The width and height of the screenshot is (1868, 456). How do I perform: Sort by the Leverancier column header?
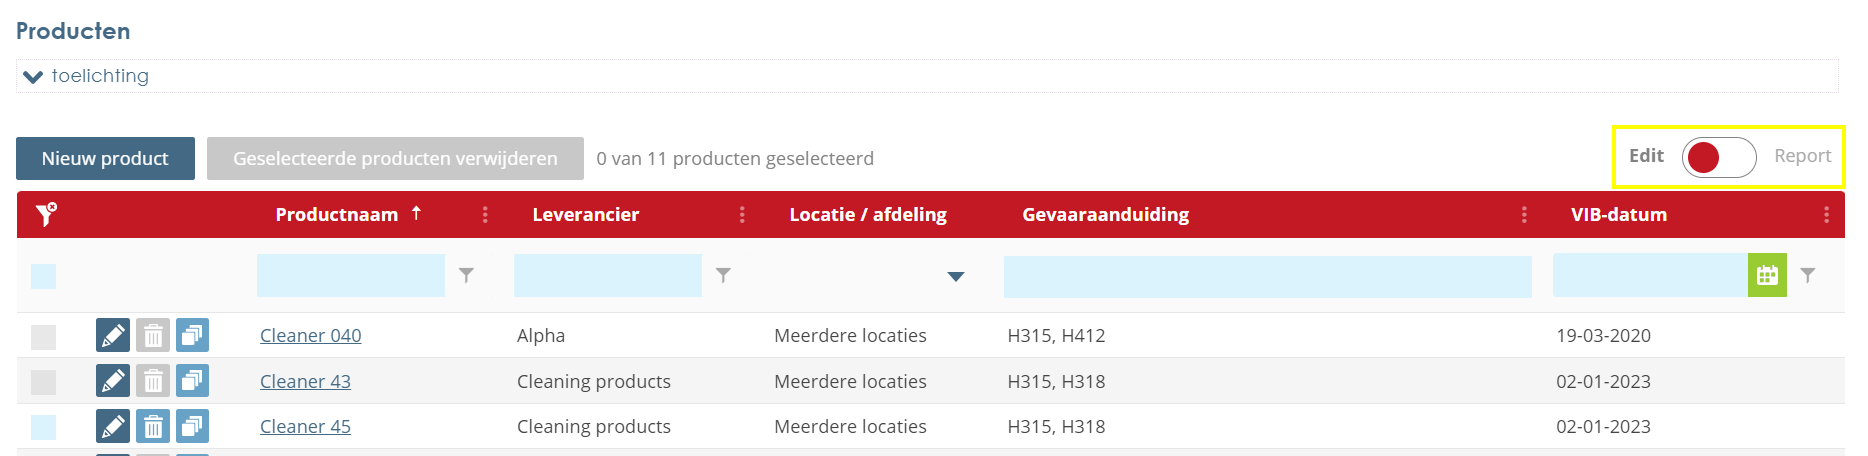click(x=585, y=214)
